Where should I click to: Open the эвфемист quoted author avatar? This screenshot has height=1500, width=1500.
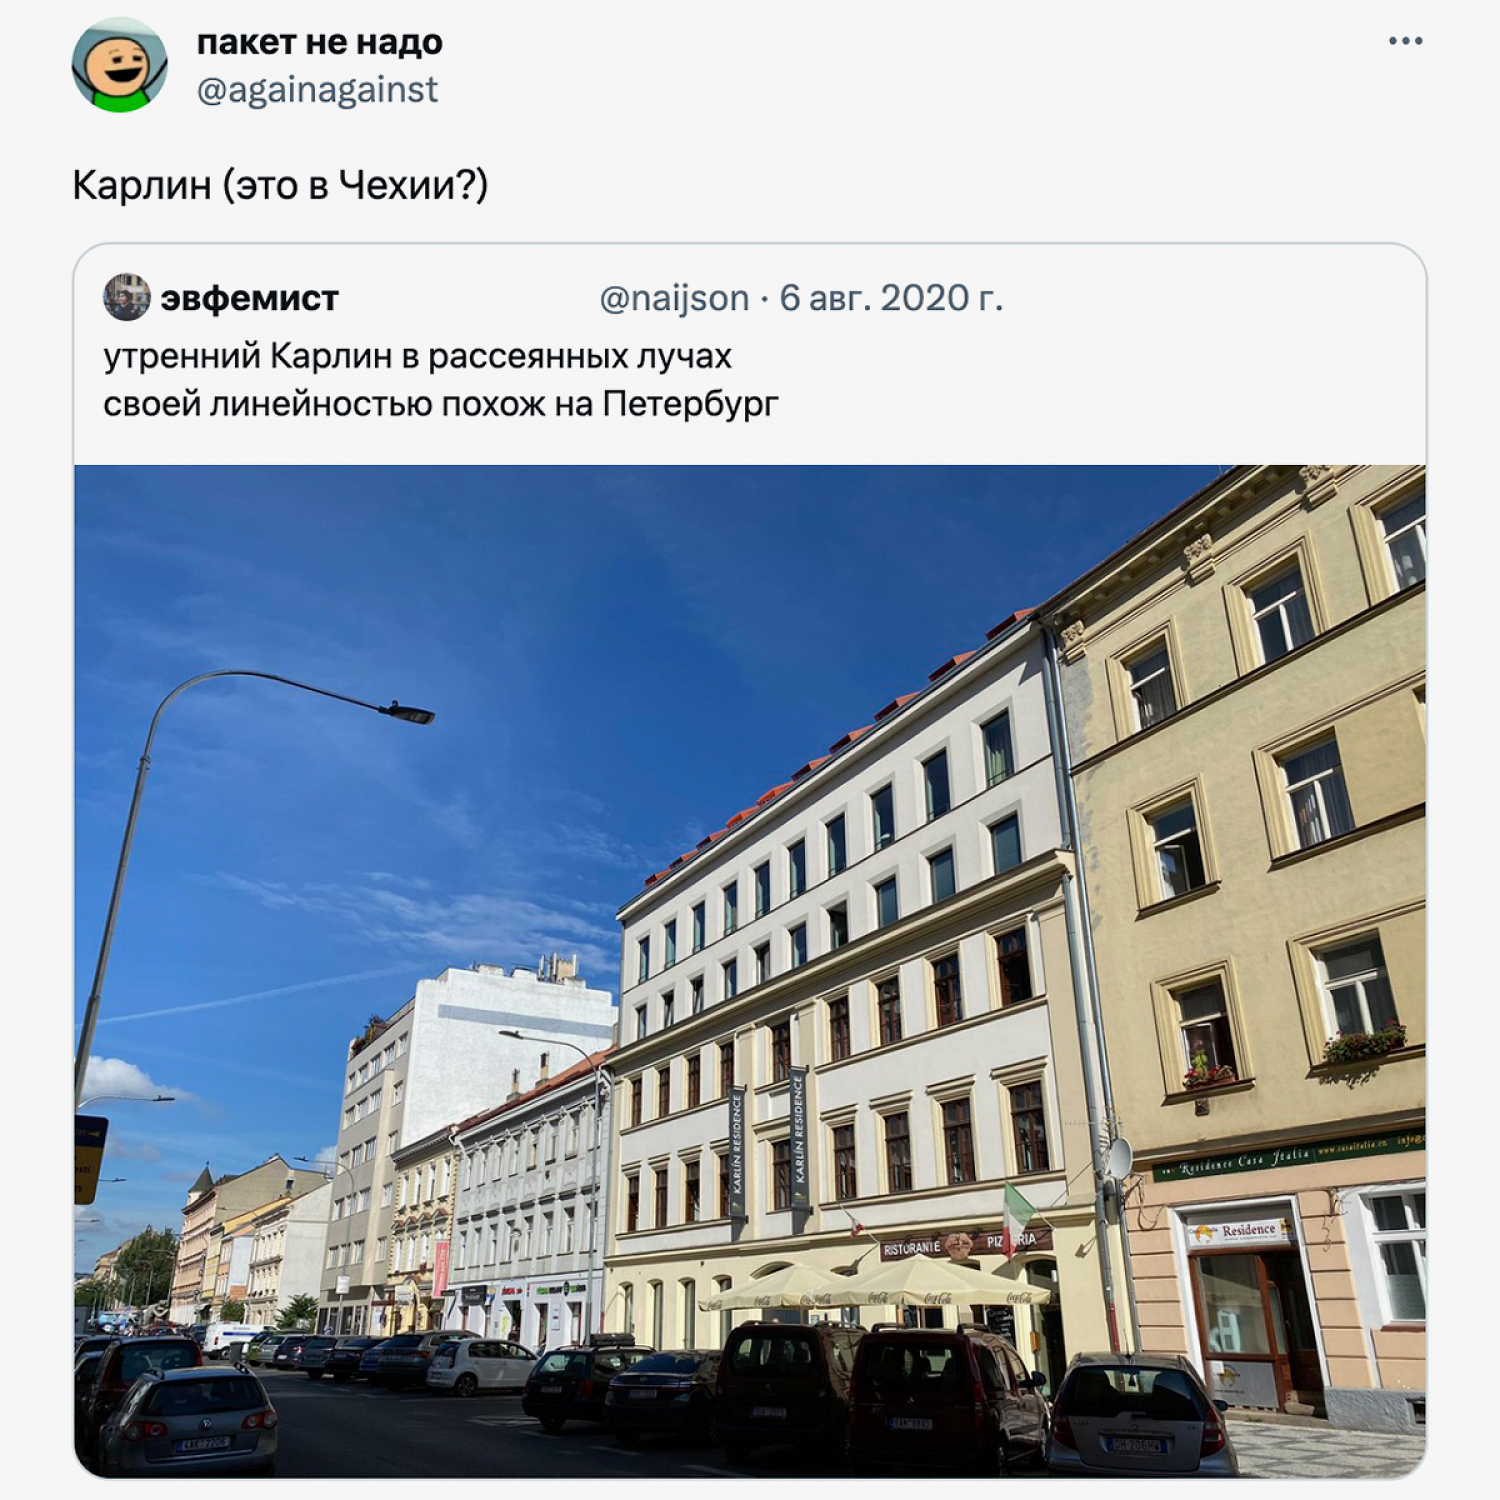[x=127, y=297]
